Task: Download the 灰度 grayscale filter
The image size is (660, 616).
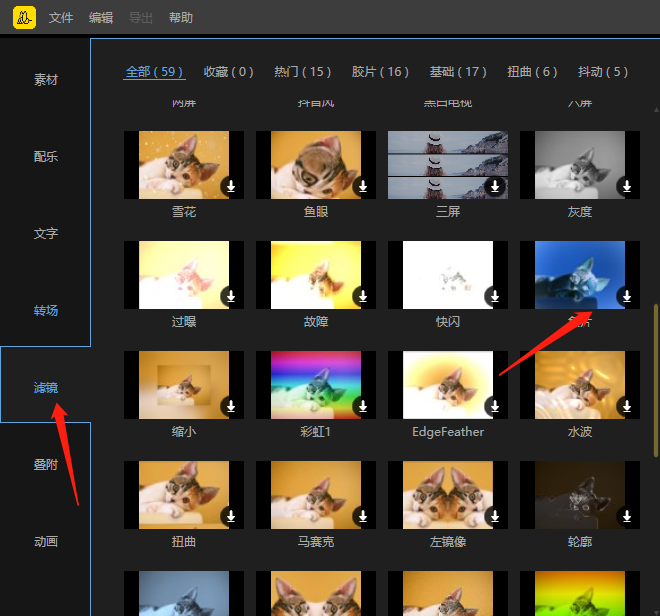Action: point(626,186)
